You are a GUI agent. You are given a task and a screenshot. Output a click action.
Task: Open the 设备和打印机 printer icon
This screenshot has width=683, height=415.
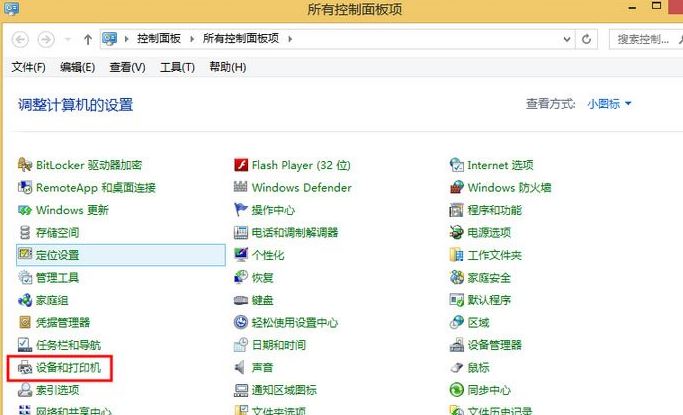(25, 368)
